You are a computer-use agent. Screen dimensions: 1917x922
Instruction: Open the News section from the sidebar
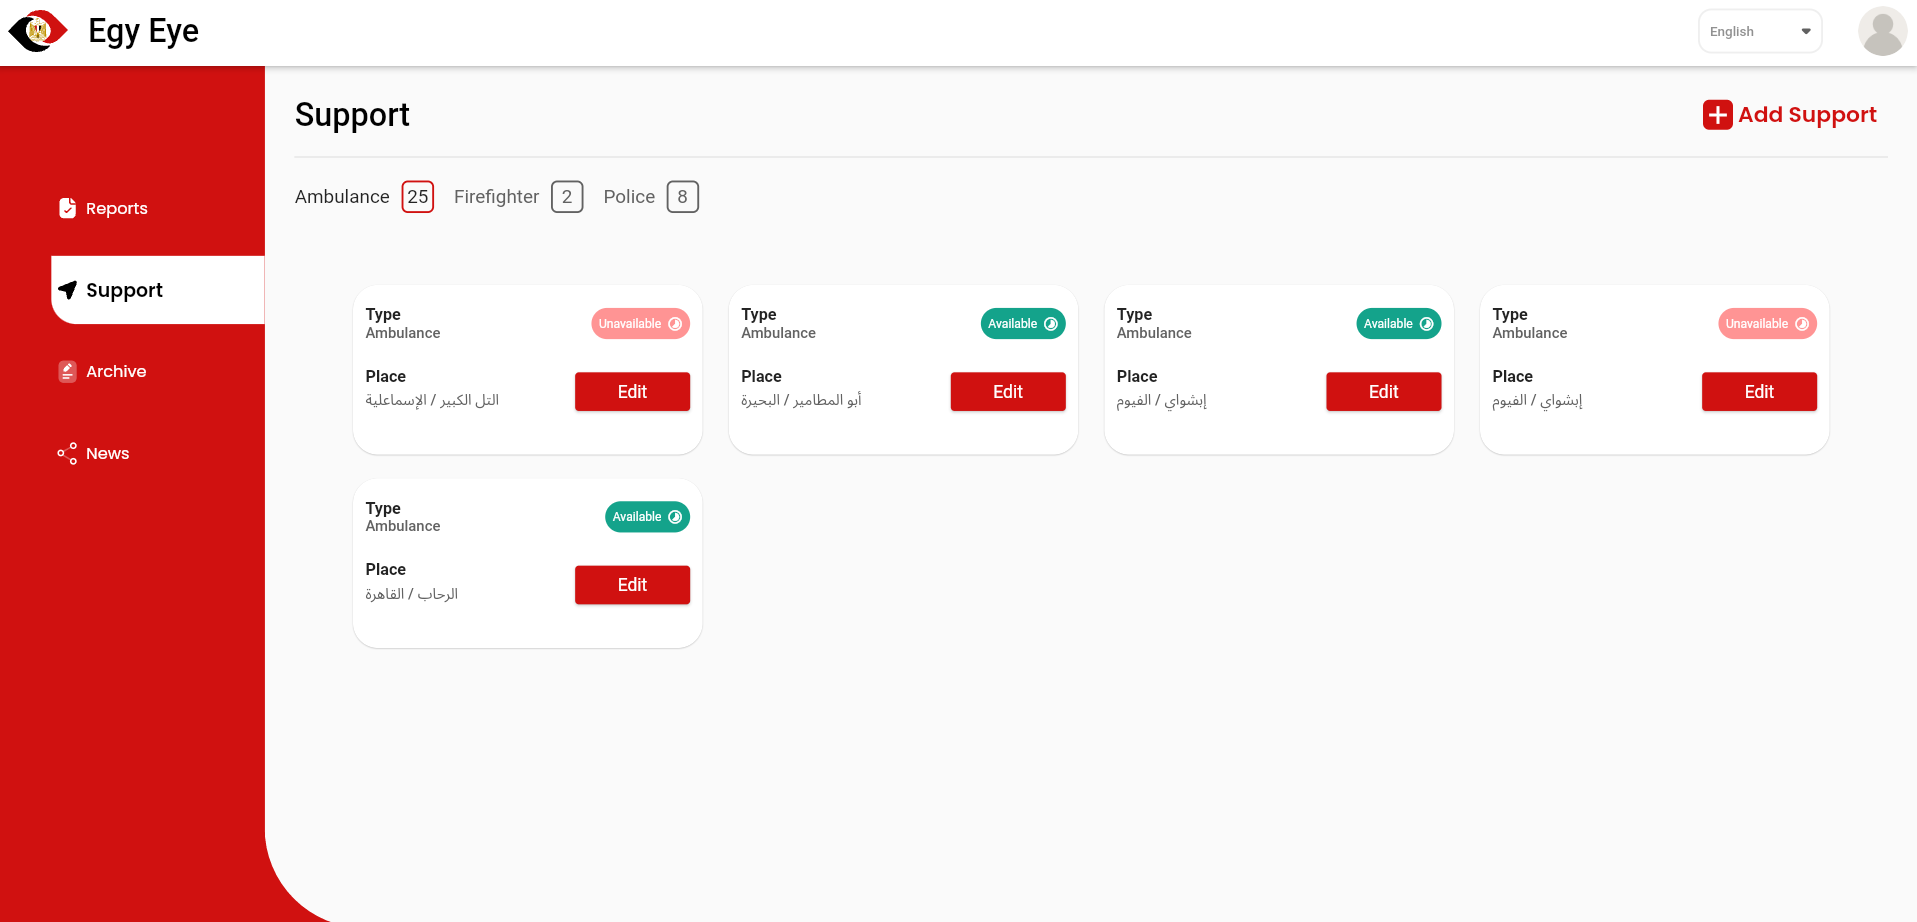[106, 453]
